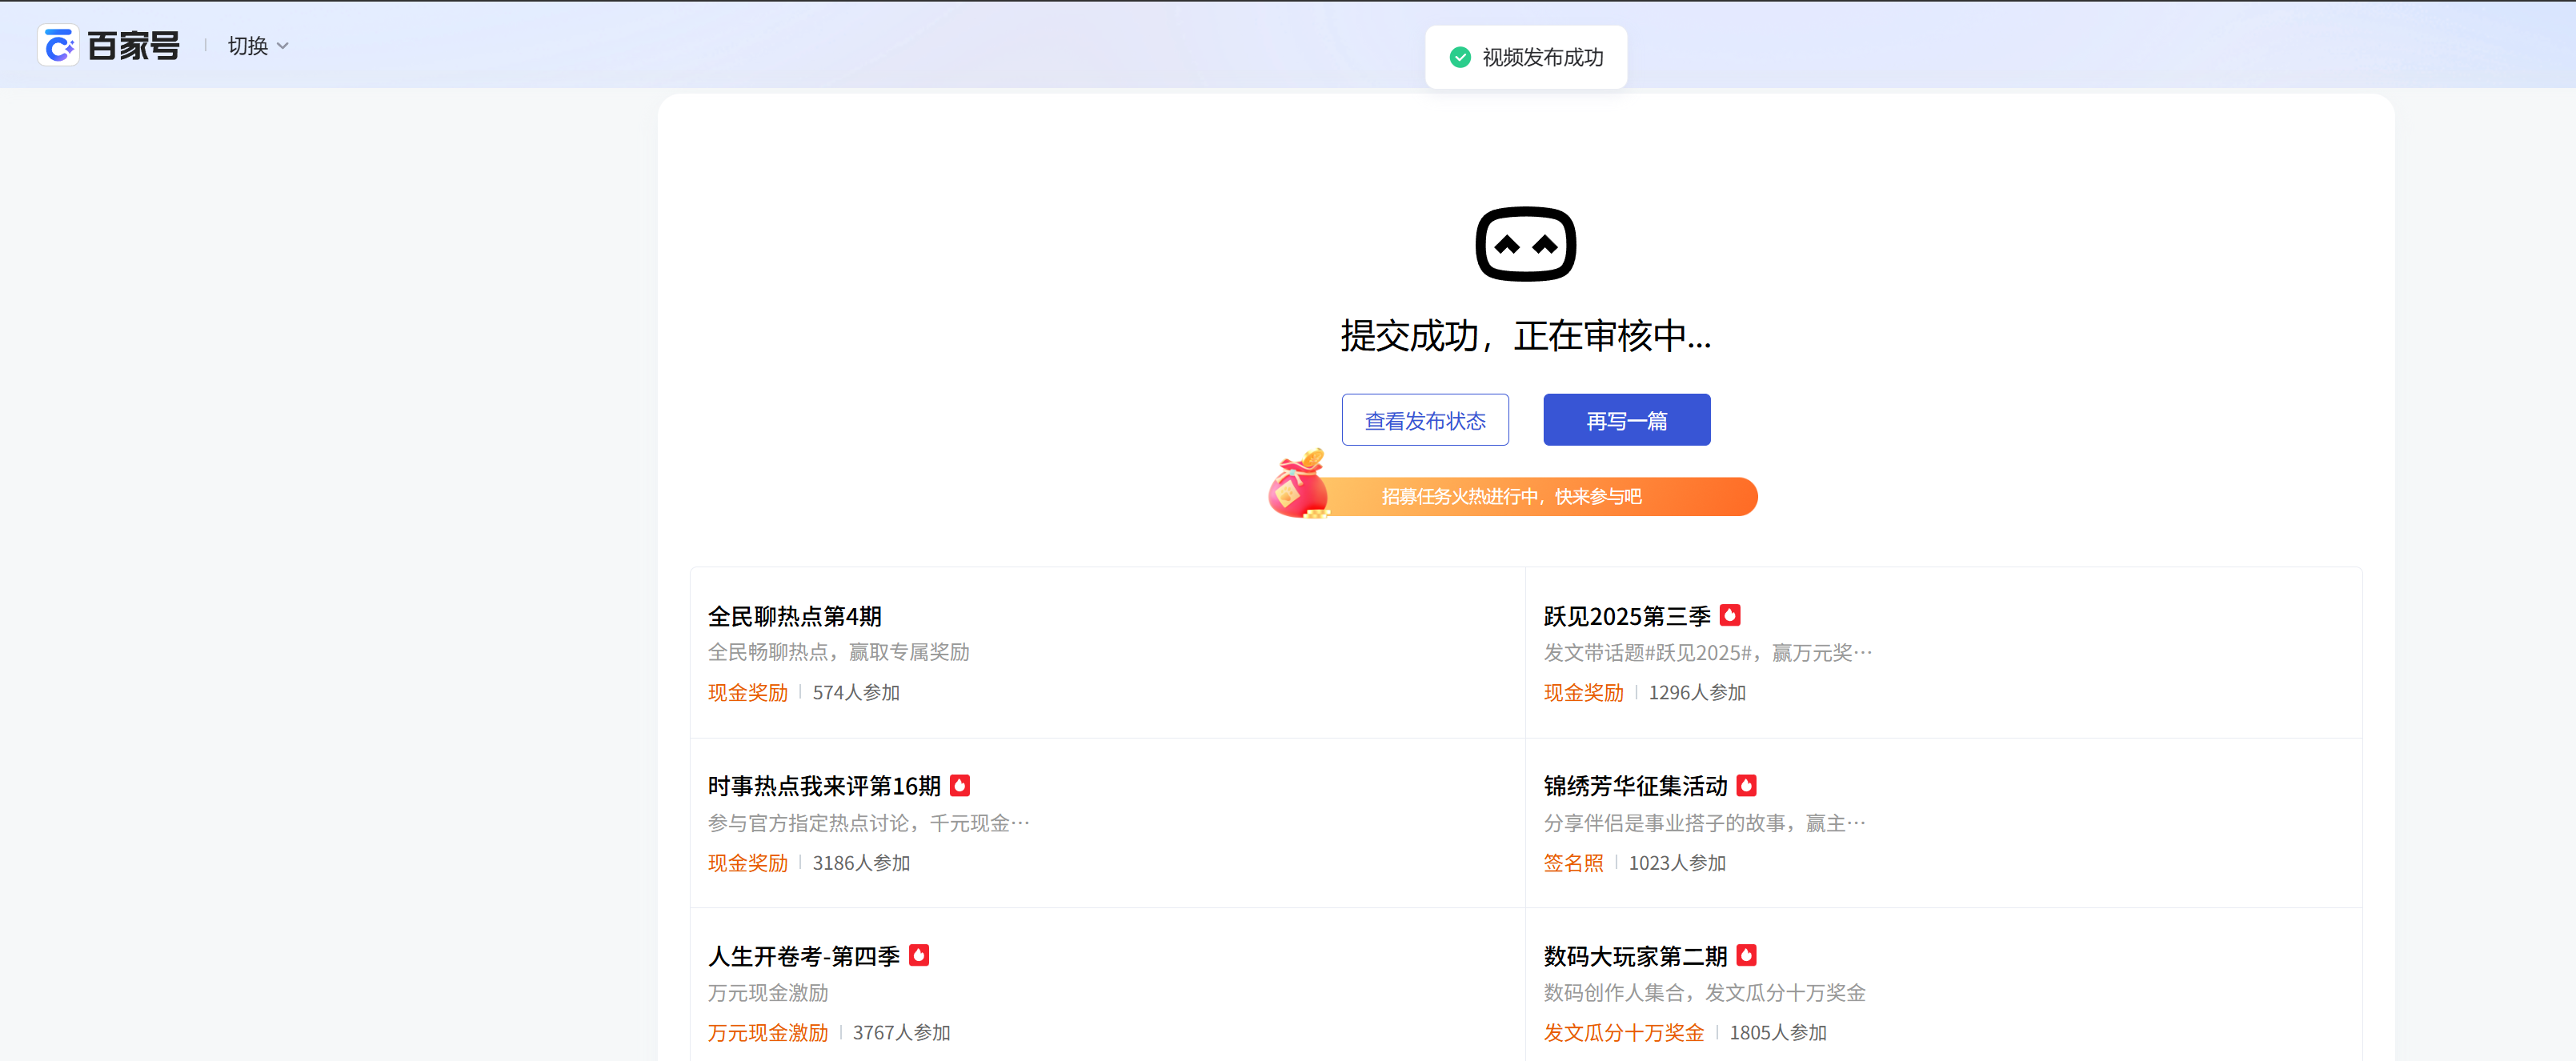Open 锦绣芳华征集活动 activity title
2576x1061 pixels.
tap(1635, 786)
